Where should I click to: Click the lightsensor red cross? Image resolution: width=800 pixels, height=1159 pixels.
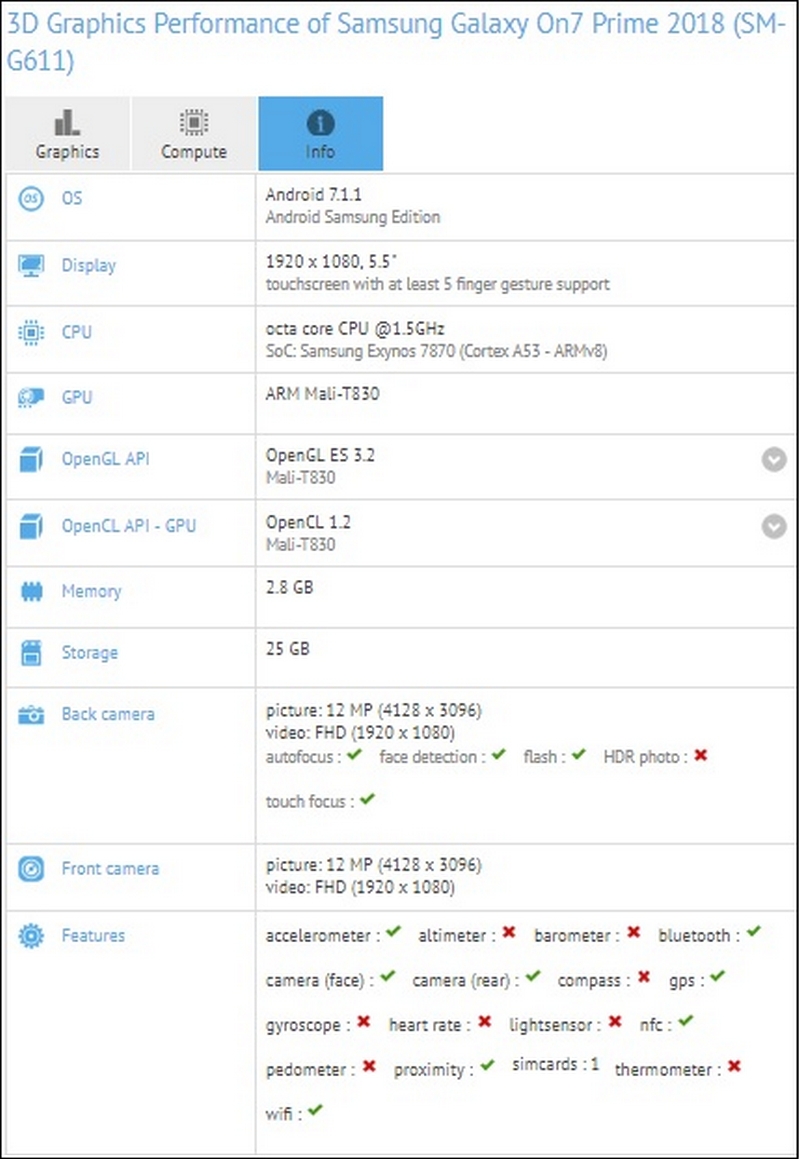615,1022
